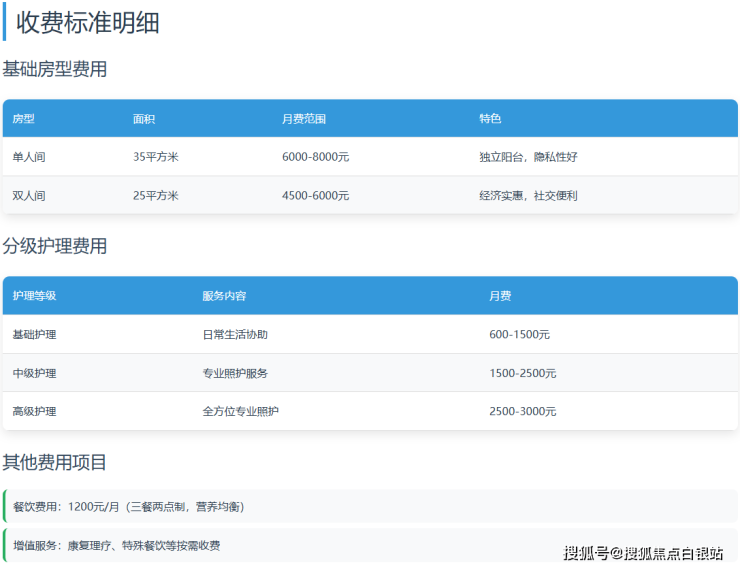This screenshot has width=740, height=569.
Task: Click the 增值服务 fee item
Action: [116, 545]
